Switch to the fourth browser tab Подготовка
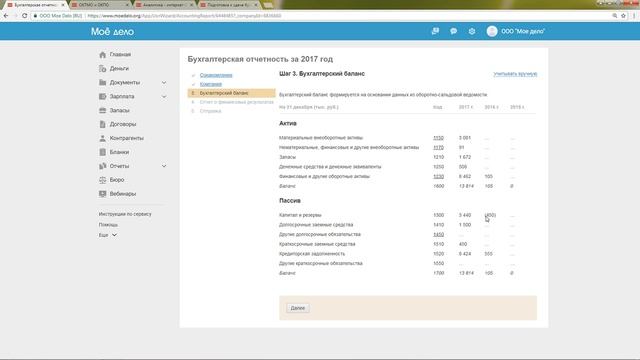Screen dimensions: 640x360 tap(229, 5)
